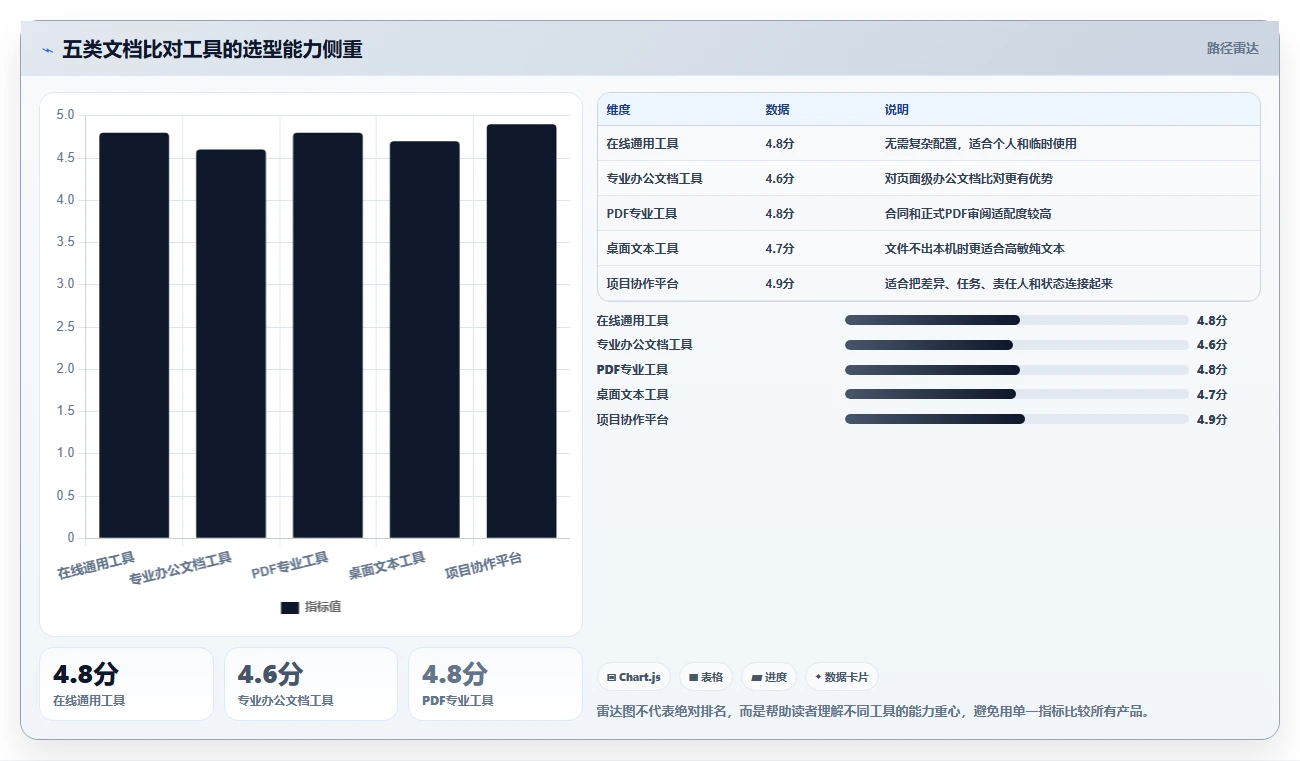Click 无需复杂配置，适合个人和临时使用 description
This screenshot has height=761, width=1300.
pos(981,144)
